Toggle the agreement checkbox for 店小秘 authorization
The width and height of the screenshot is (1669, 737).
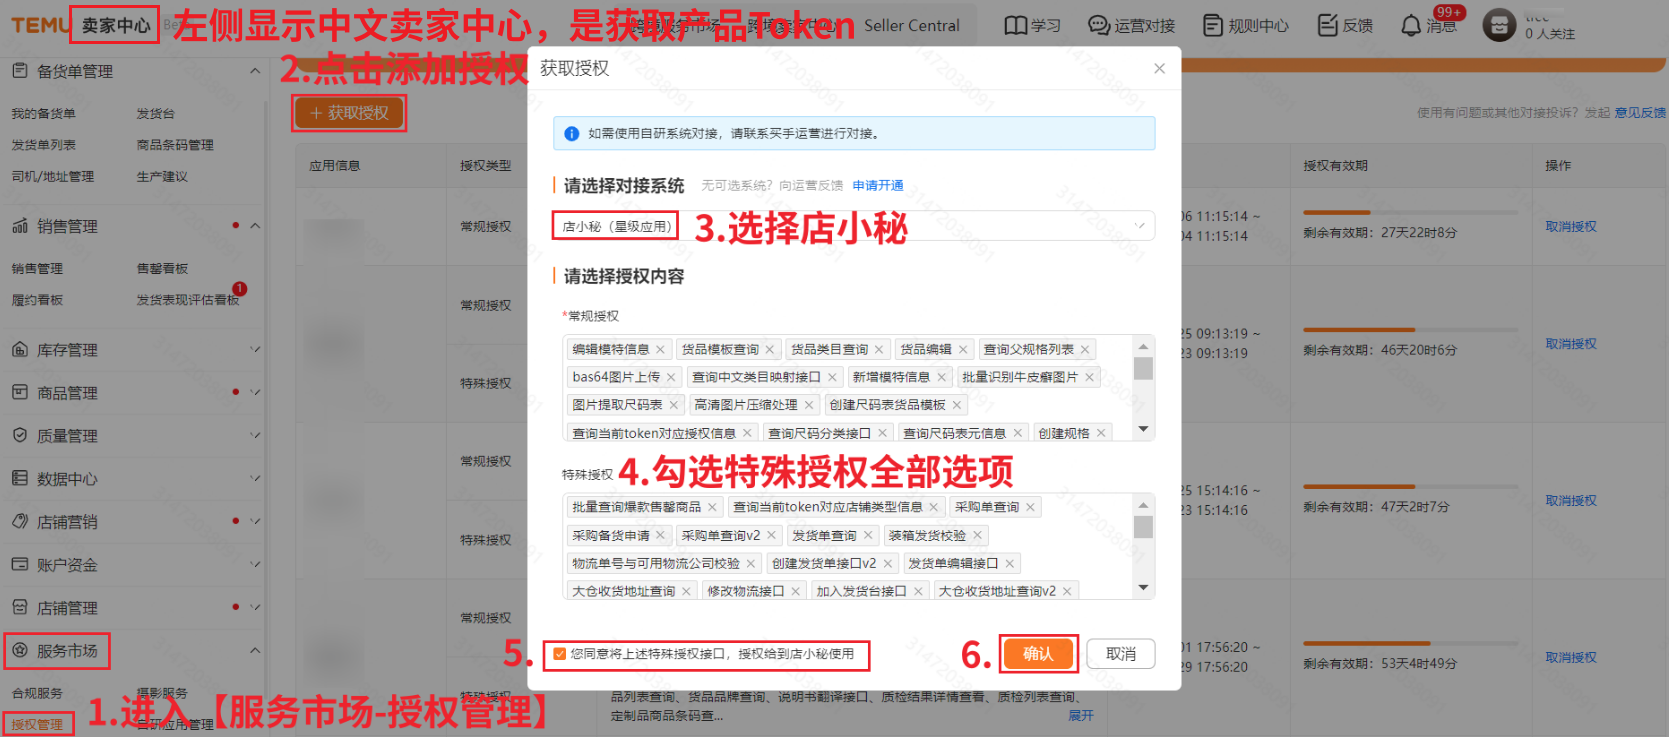point(560,654)
